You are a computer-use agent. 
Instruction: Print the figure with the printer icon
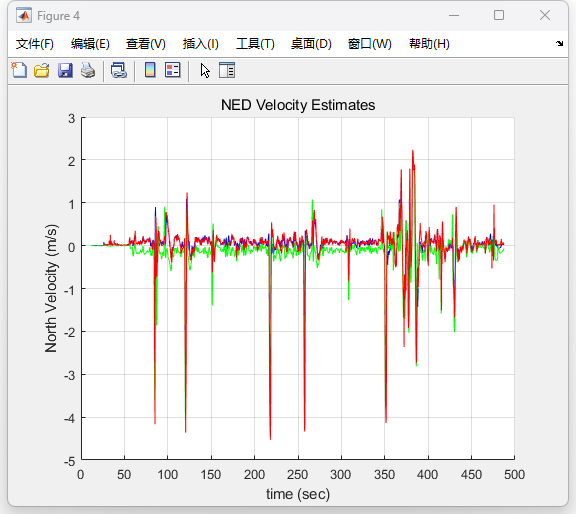pos(88,70)
